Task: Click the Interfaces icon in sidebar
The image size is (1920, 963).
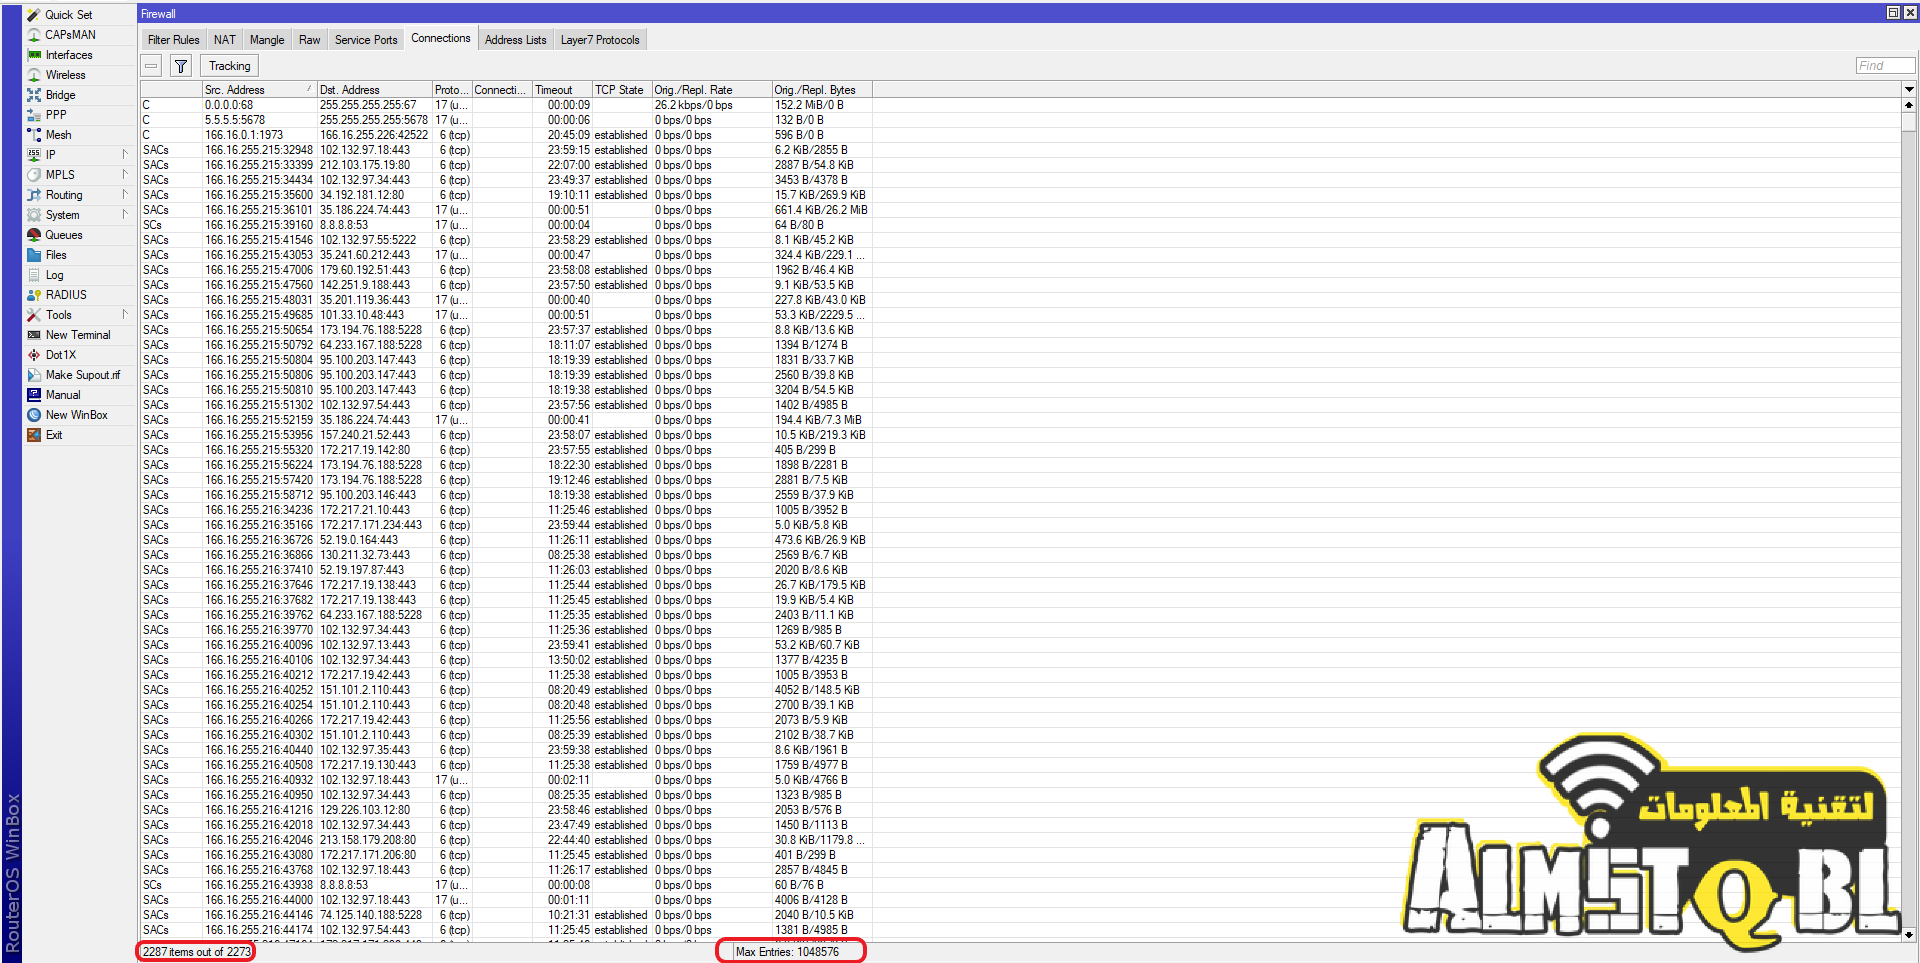Action: click(34, 55)
